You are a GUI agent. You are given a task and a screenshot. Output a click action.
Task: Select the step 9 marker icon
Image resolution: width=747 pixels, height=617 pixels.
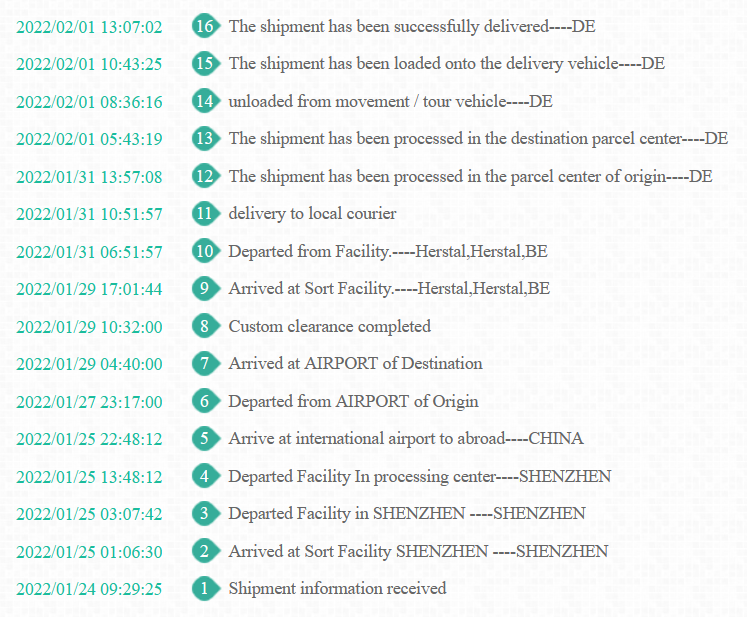pyautogui.click(x=206, y=288)
